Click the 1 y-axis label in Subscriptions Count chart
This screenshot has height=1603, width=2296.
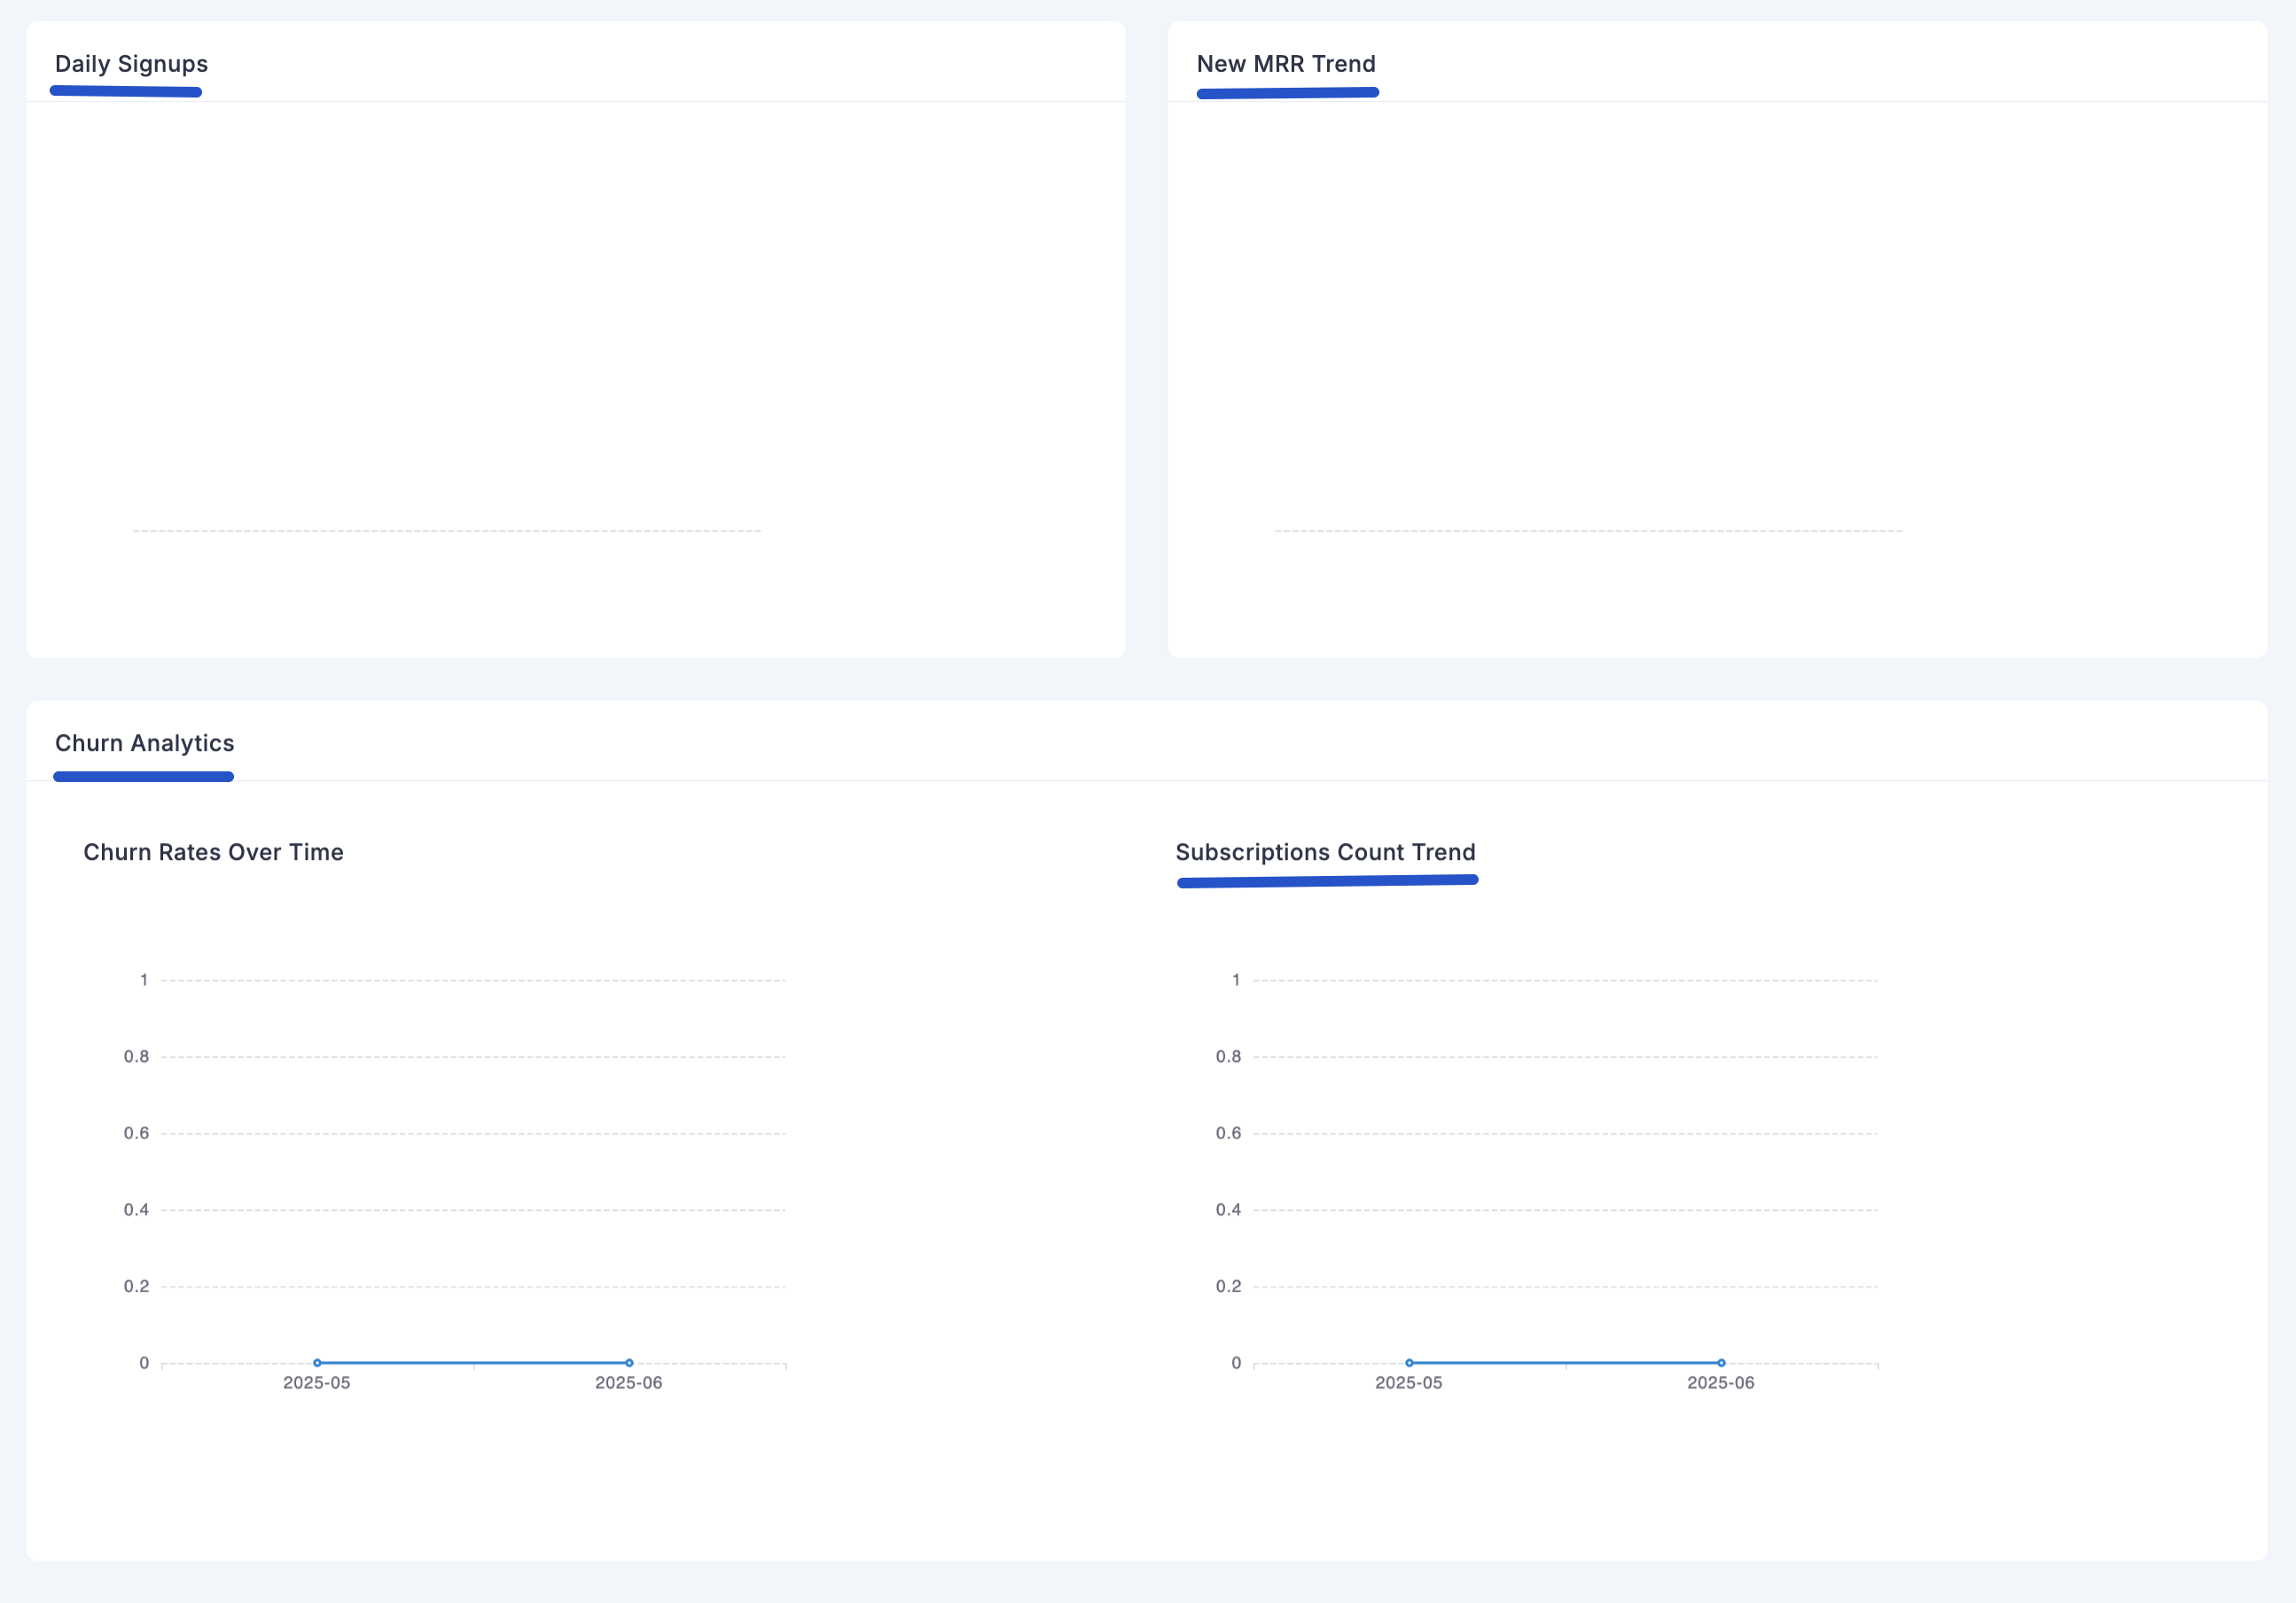pos(1236,980)
